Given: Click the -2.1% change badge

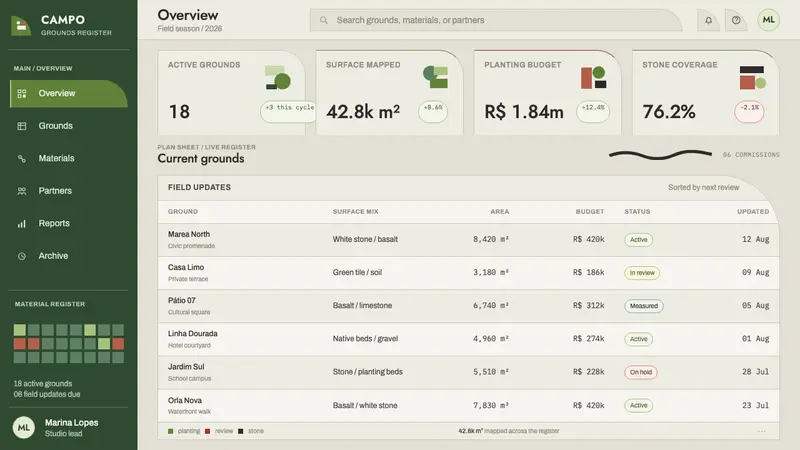Looking at the screenshot, I should (749, 111).
